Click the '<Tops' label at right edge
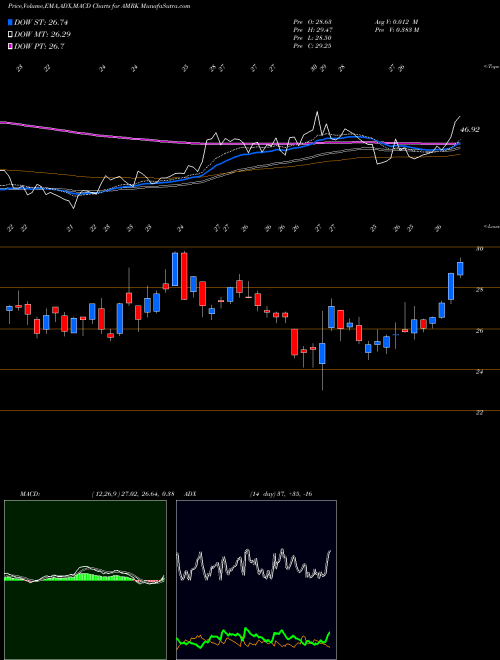The width and height of the screenshot is (500, 660). (x=491, y=67)
